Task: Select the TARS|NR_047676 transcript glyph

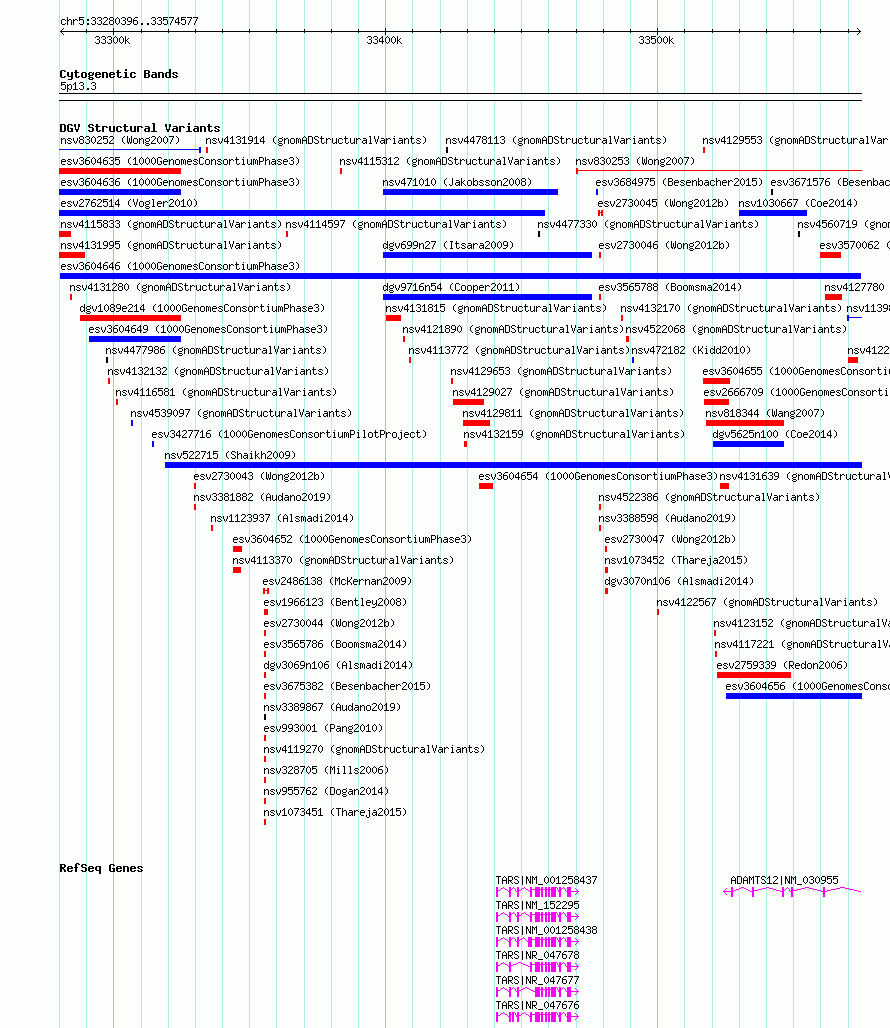Action: (x=537, y=1017)
